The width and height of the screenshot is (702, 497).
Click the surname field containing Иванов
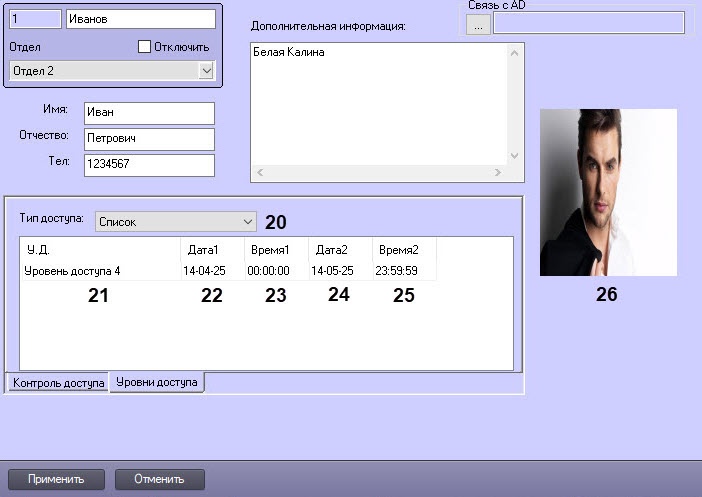pyautogui.click(x=139, y=19)
